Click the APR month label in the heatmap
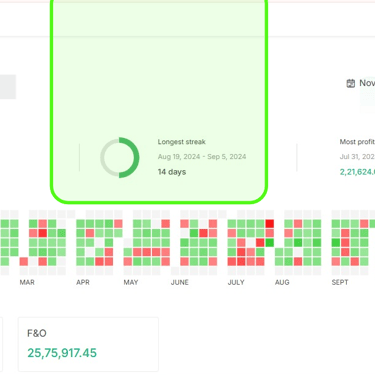 click(x=83, y=282)
